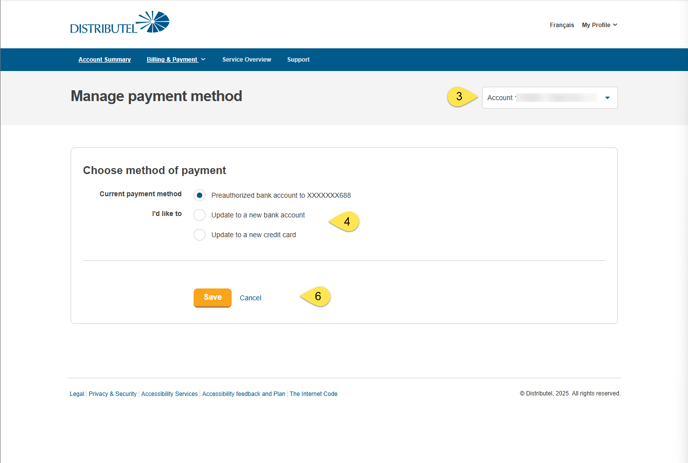Open the Account selector dropdown
This screenshot has height=463, width=688.
[x=550, y=97]
